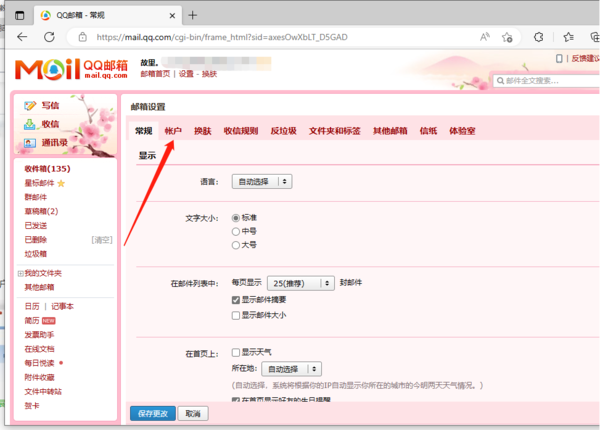Click the browser address bar URL
This screenshot has width=600, height=430.
coord(222,37)
